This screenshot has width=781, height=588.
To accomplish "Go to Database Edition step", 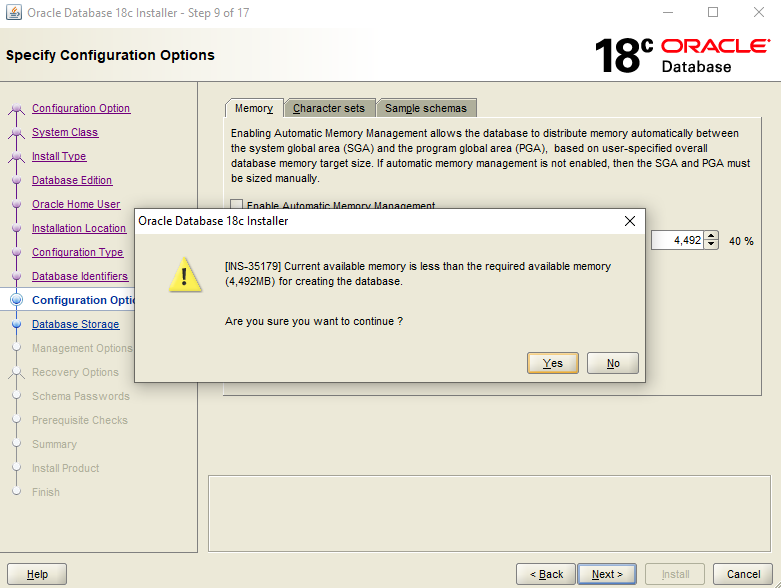I will (72, 180).
